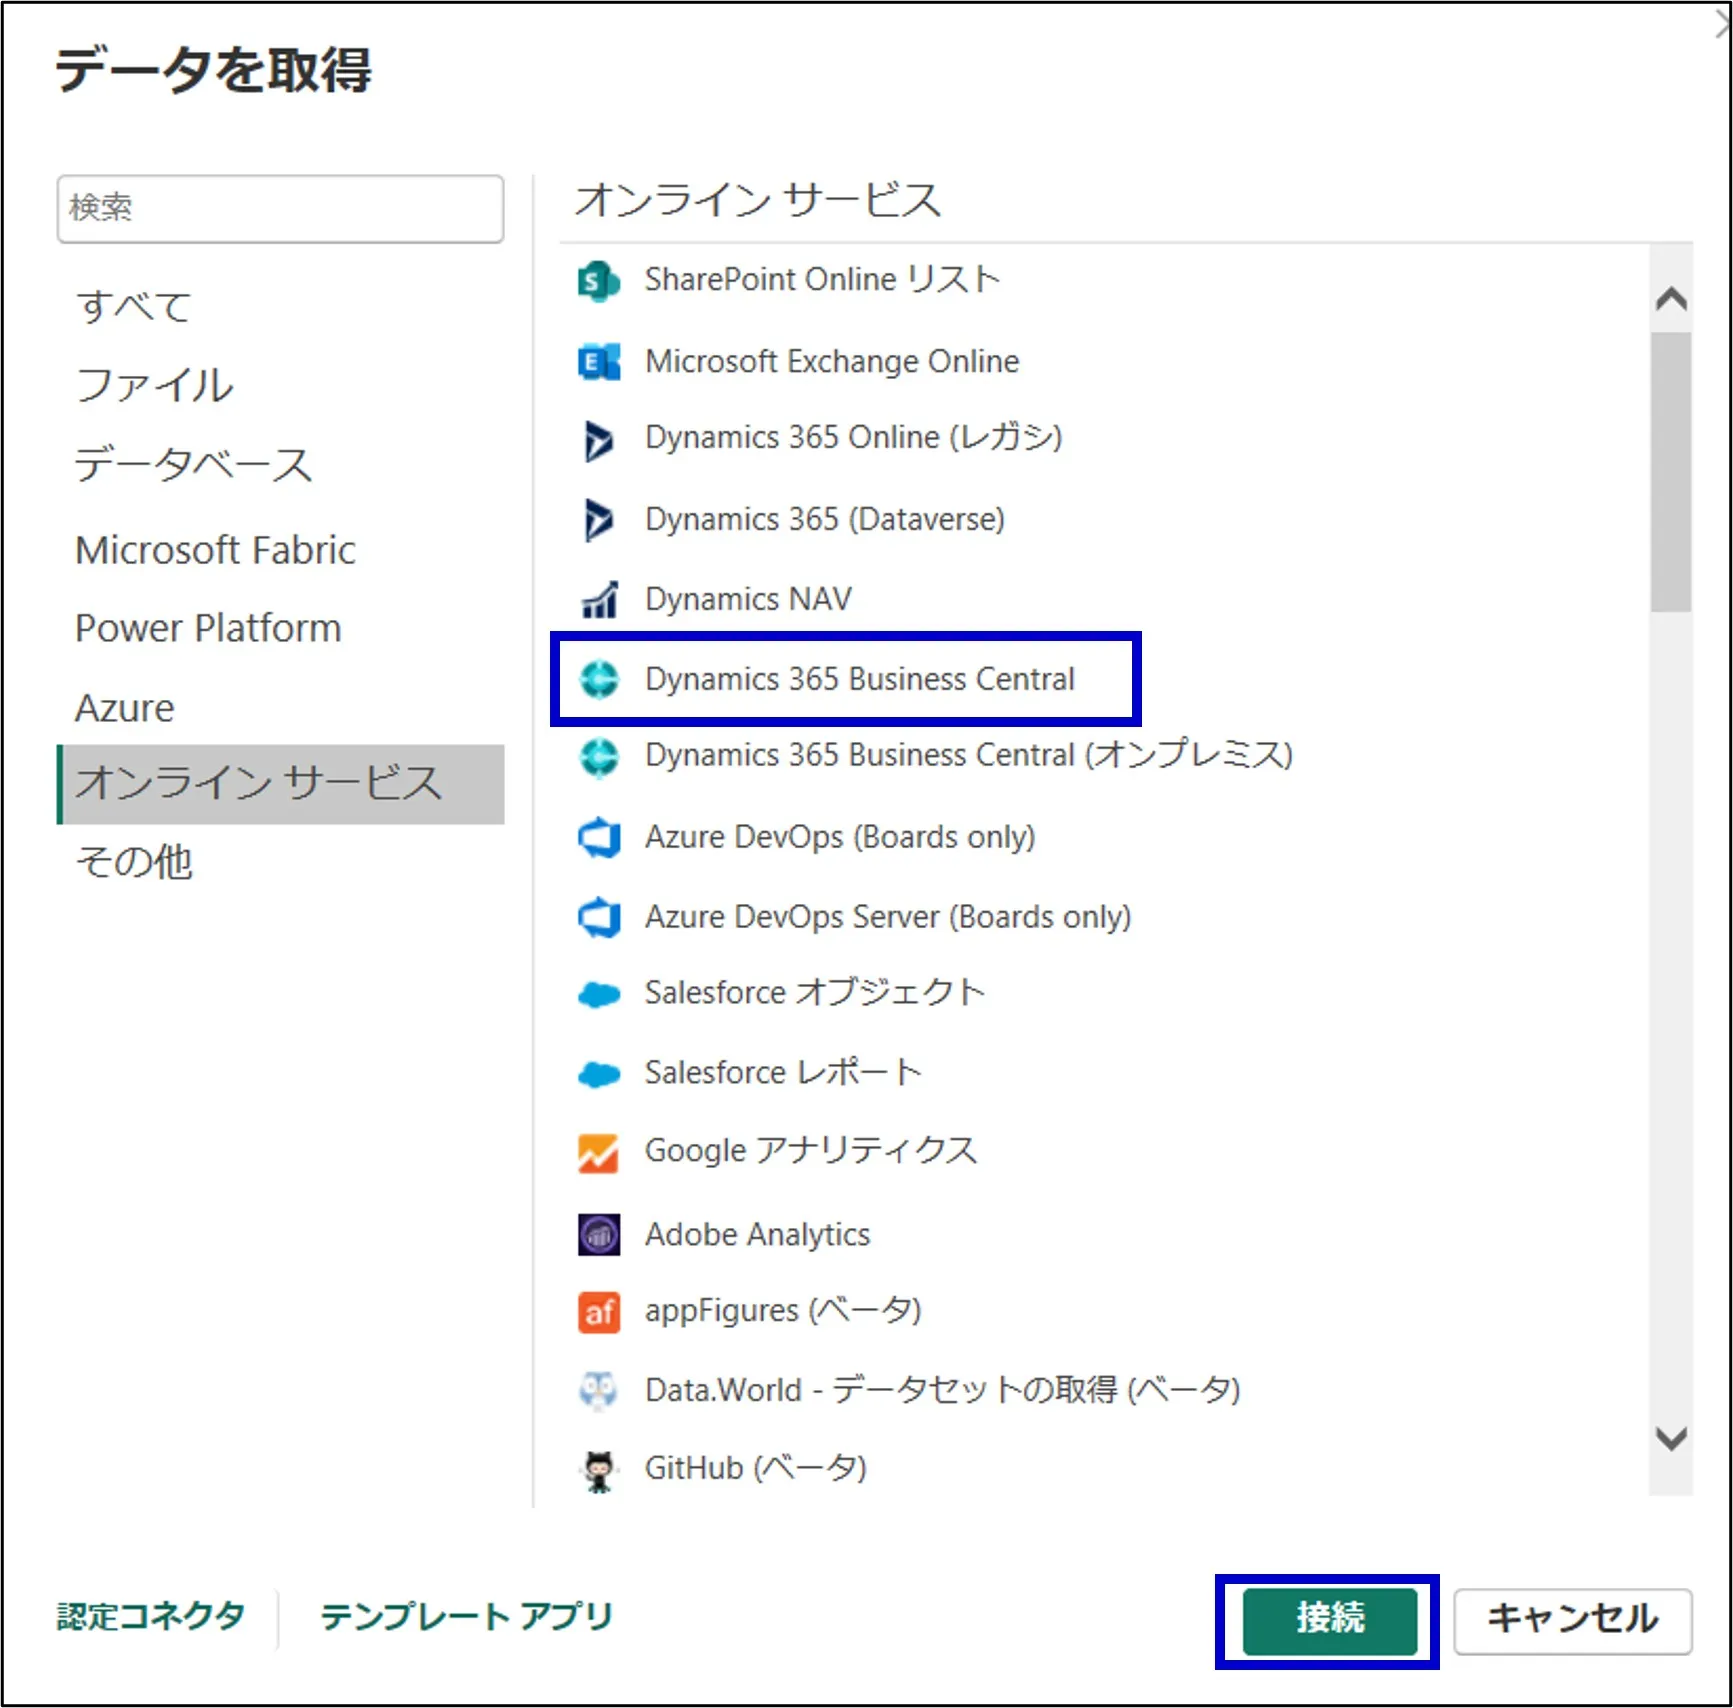
Task: Open the すべて category
Action: (x=134, y=306)
